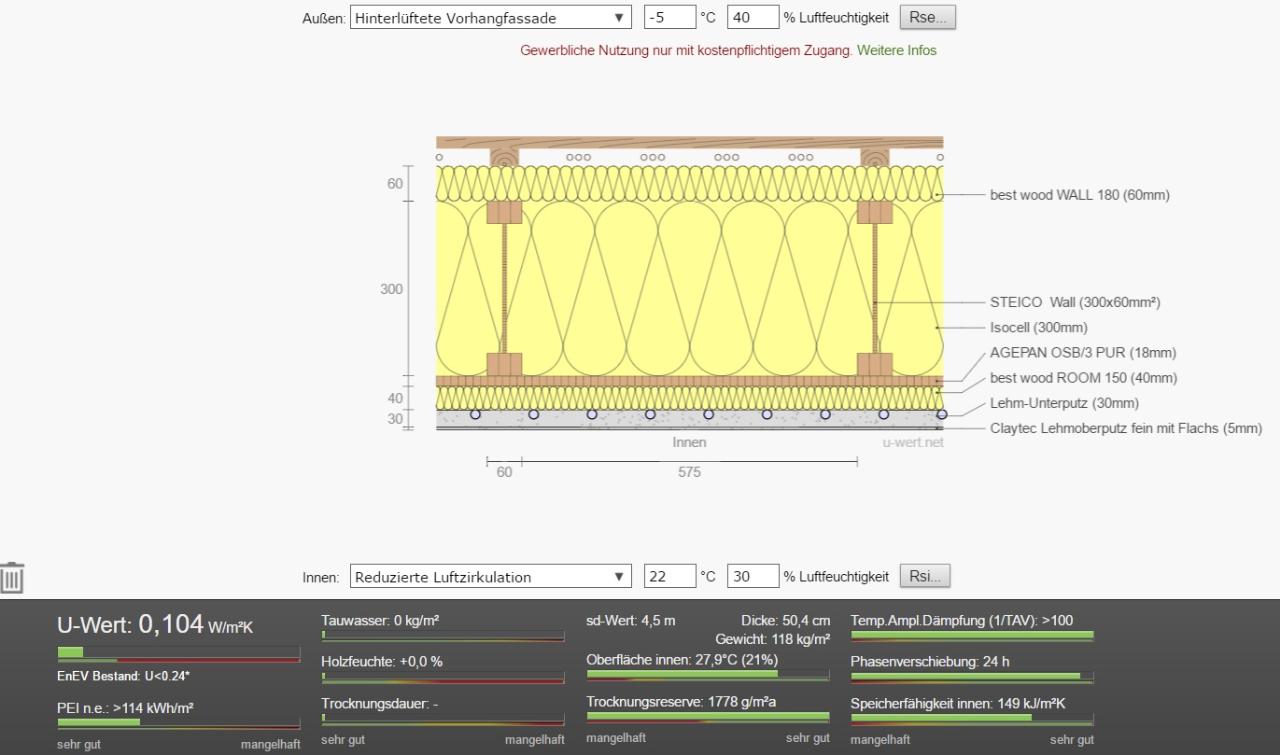Open the Weitere Infos link
This screenshot has width=1280, height=755.
click(897, 50)
